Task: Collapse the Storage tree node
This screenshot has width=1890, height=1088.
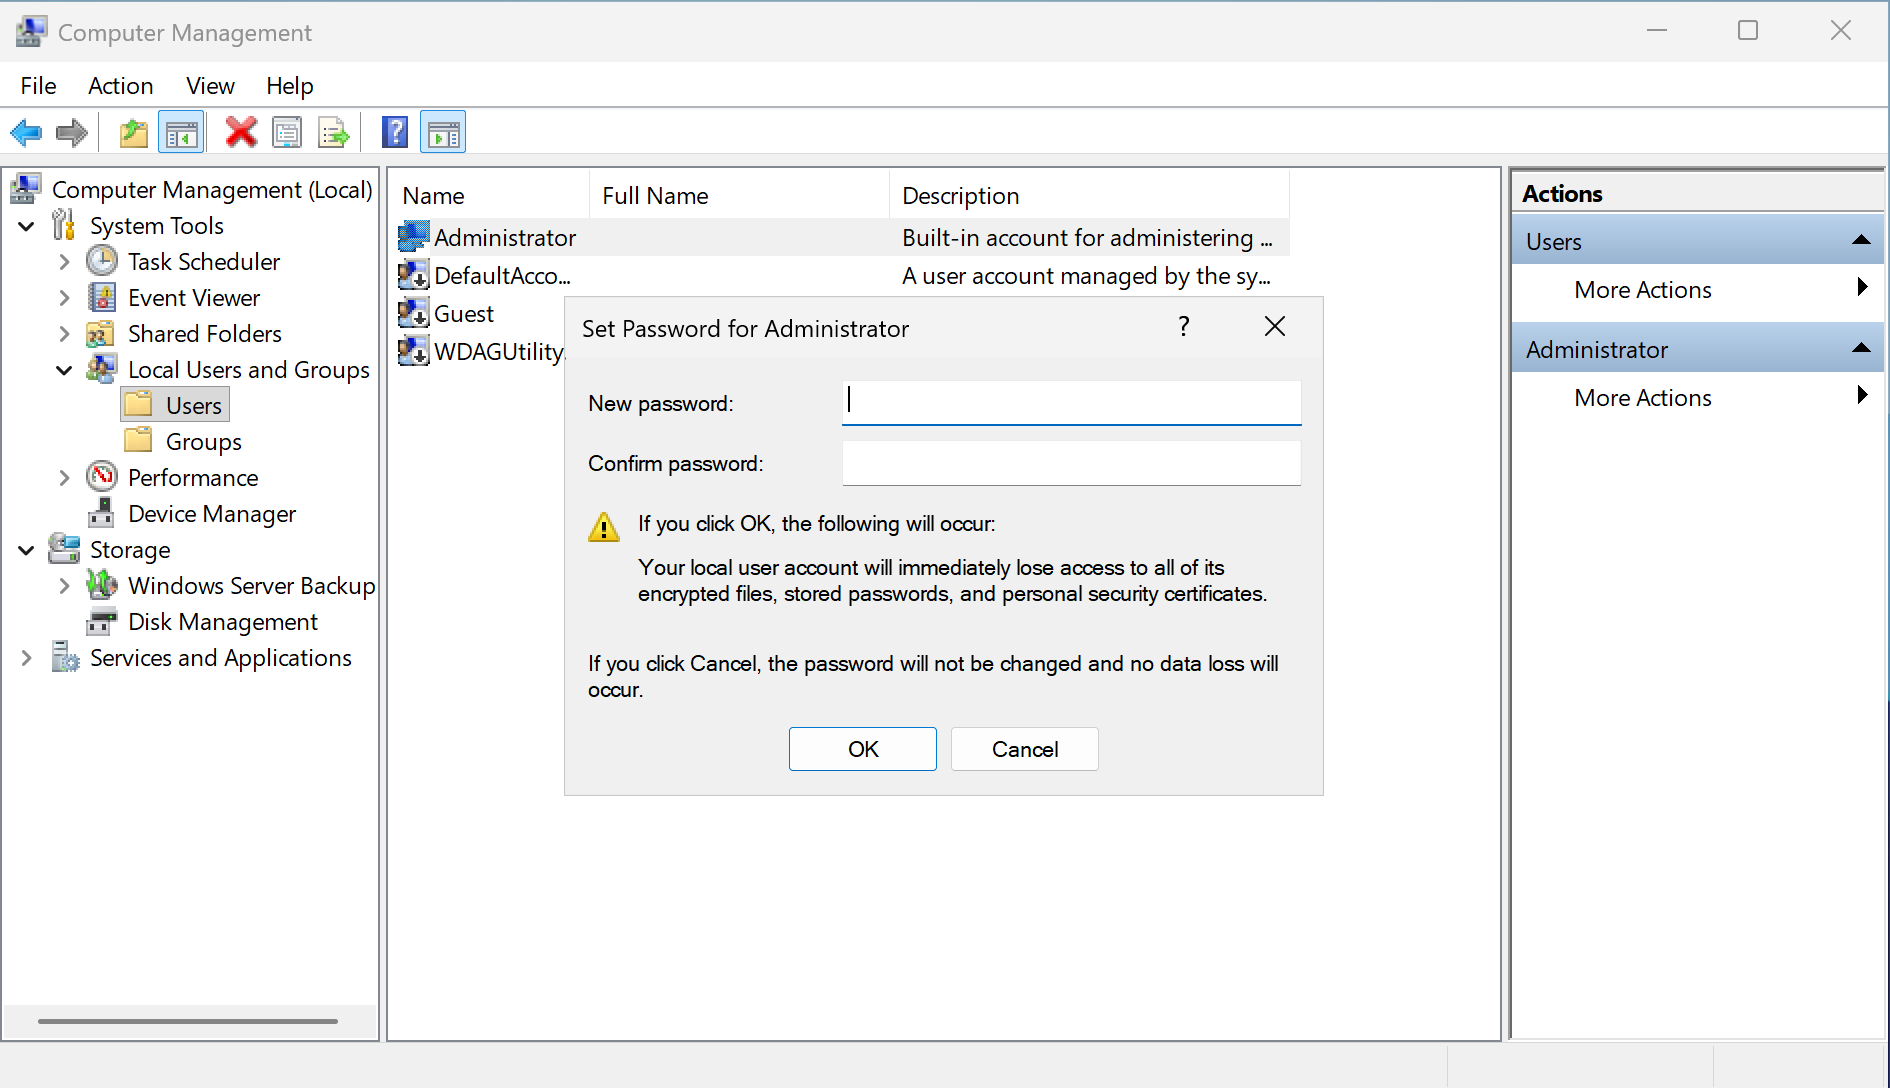Action: [27, 550]
